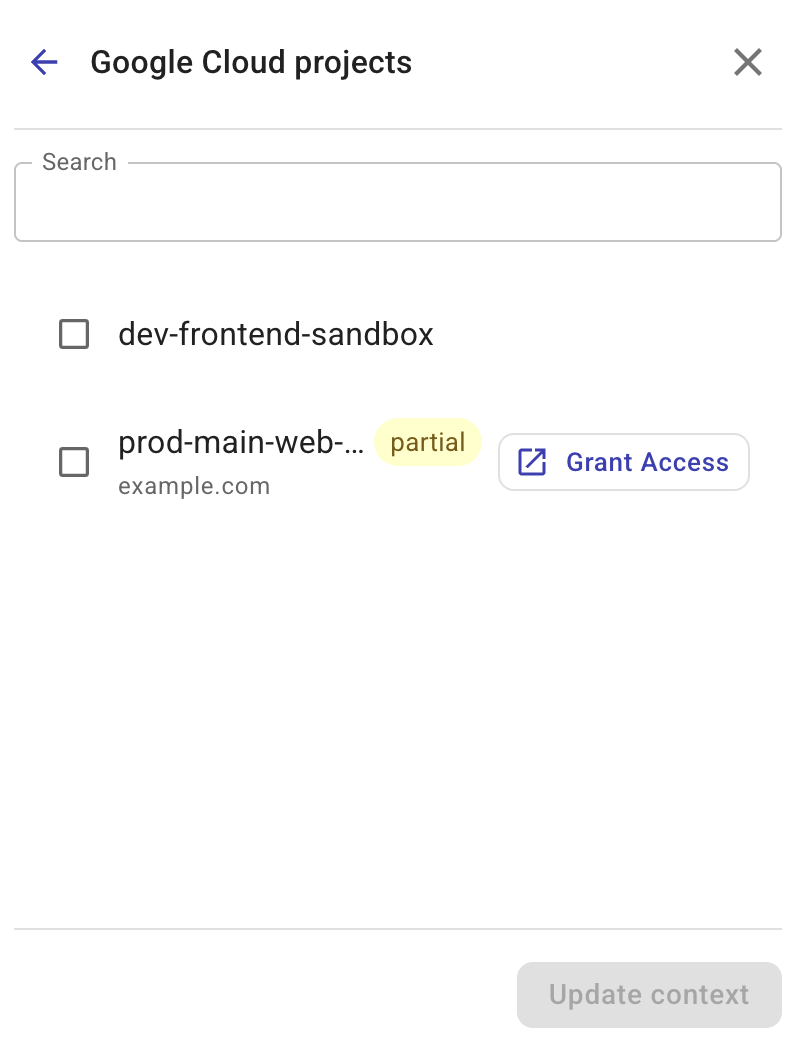Close the Google Cloud projects dialog

point(747,62)
